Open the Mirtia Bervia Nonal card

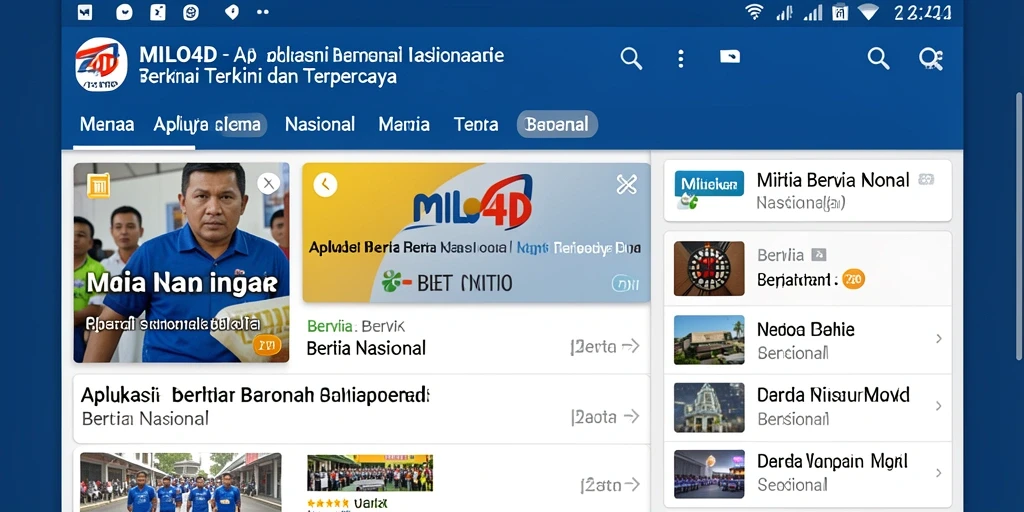click(x=808, y=191)
